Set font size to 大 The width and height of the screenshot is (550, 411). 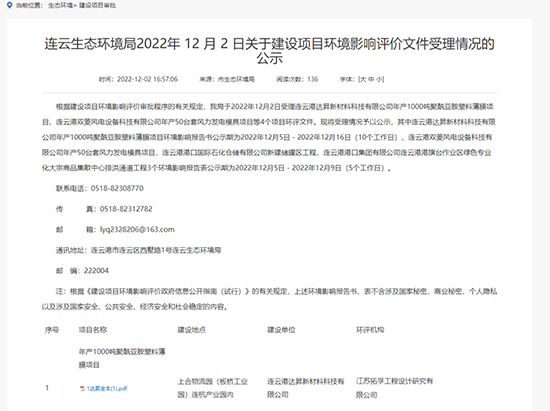(363, 79)
